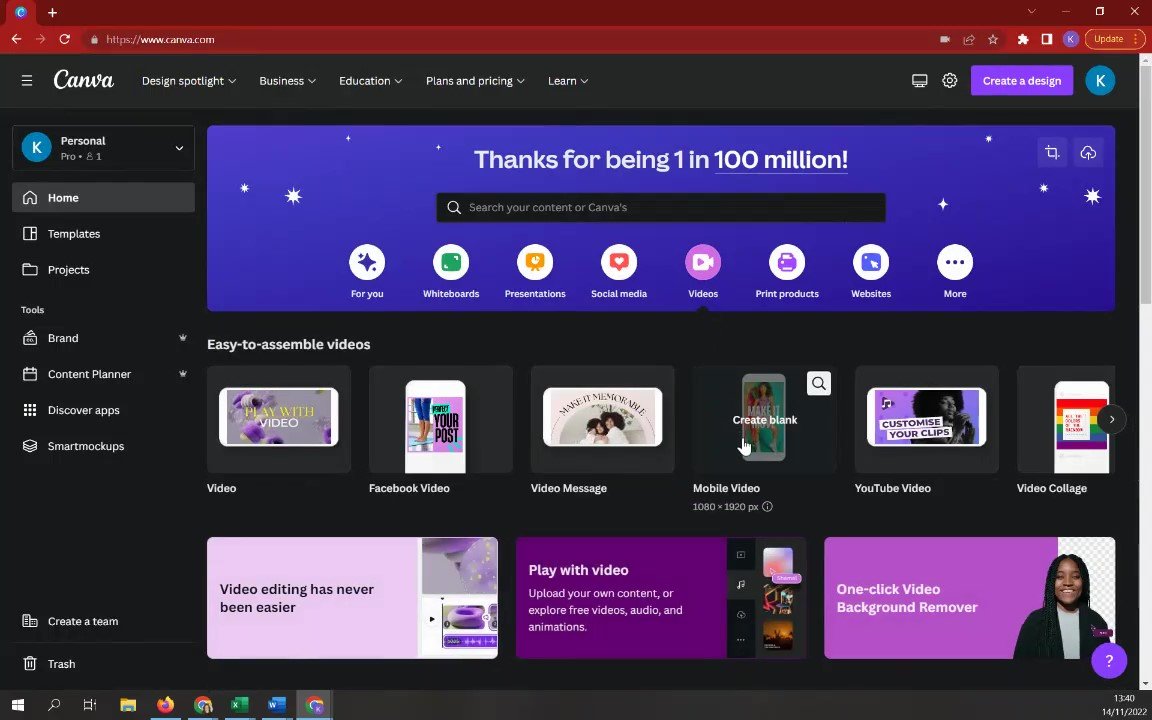Click the browser share page icon
1152x720 pixels.
[969, 40]
